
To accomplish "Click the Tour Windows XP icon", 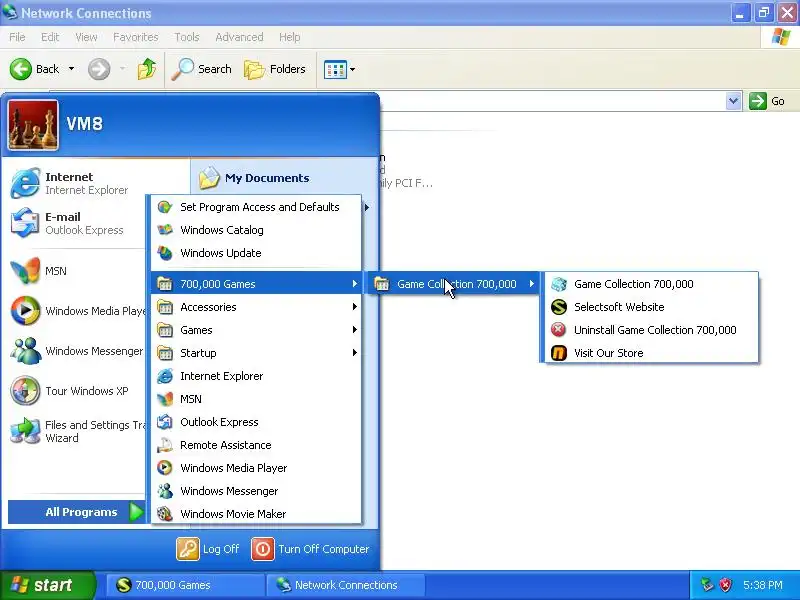I will pos(25,390).
